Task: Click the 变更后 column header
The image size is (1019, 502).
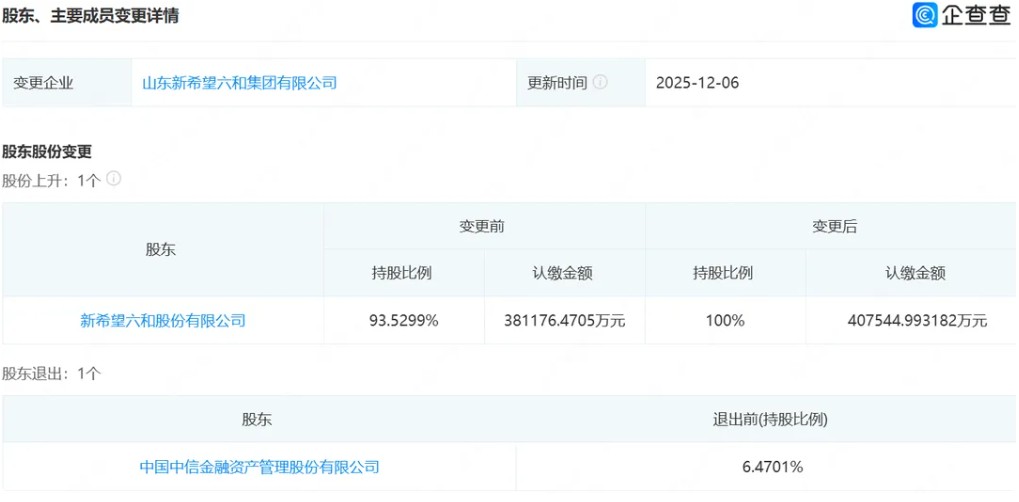Action: tap(834, 227)
